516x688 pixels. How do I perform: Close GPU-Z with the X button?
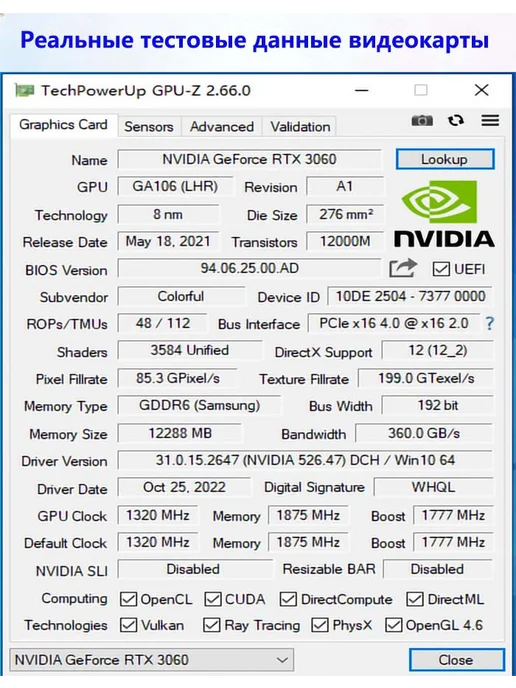pos(482,90)
